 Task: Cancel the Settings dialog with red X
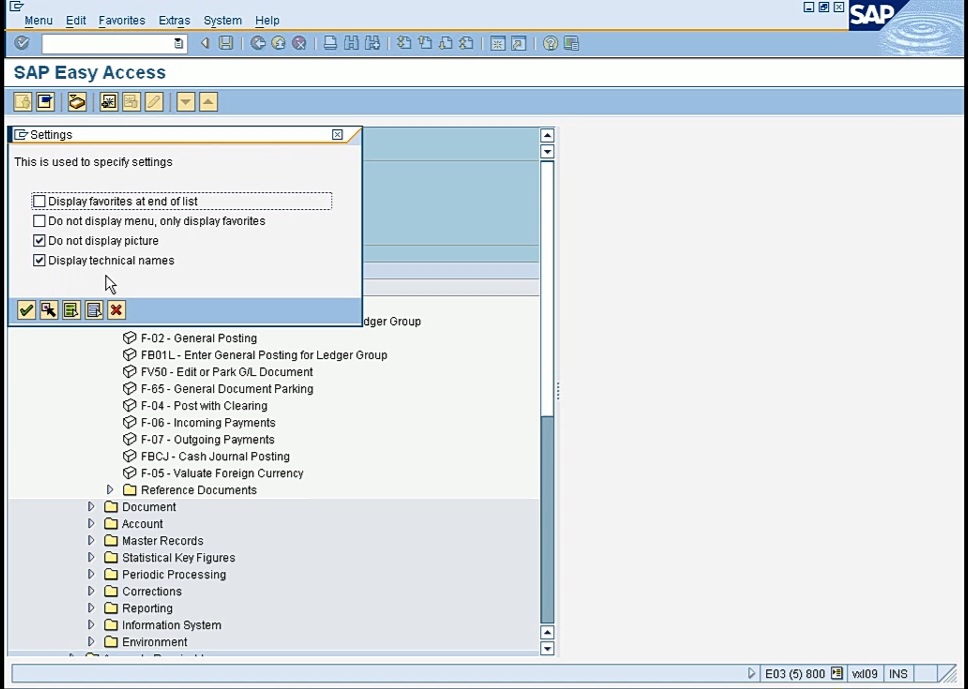click(x=116, y=310)
